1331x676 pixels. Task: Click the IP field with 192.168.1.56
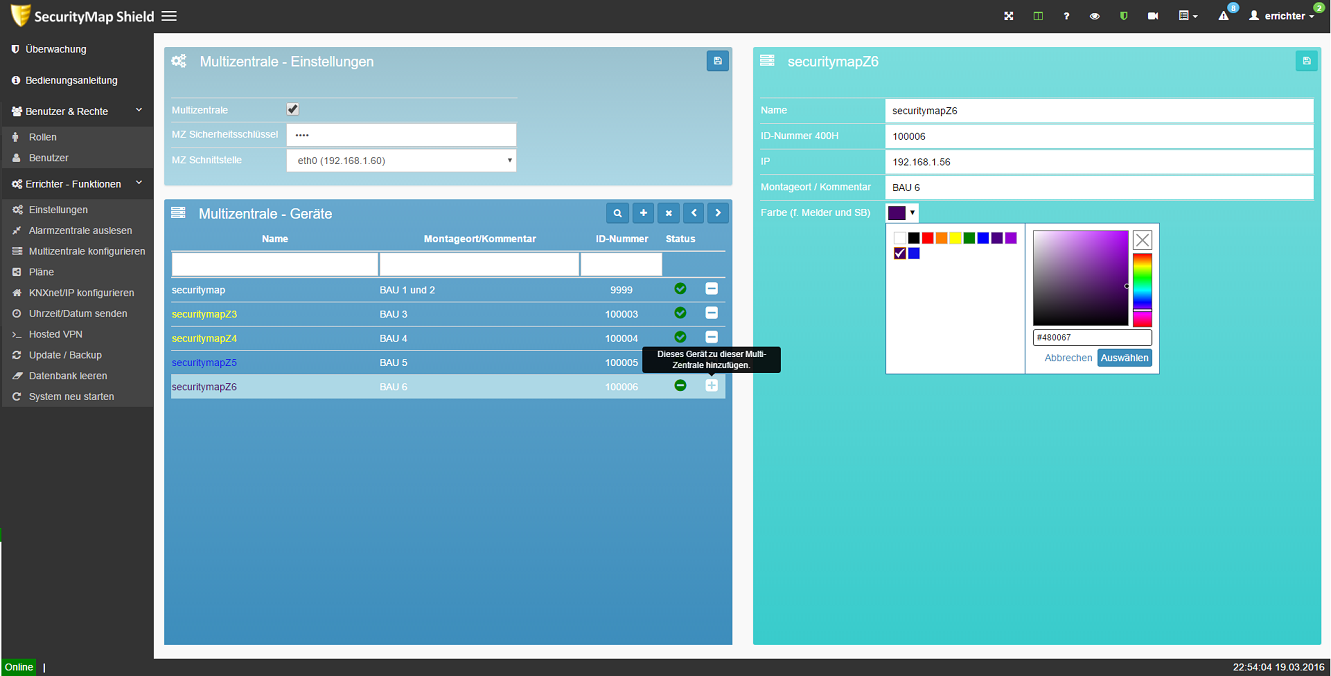pos(1099,161)
